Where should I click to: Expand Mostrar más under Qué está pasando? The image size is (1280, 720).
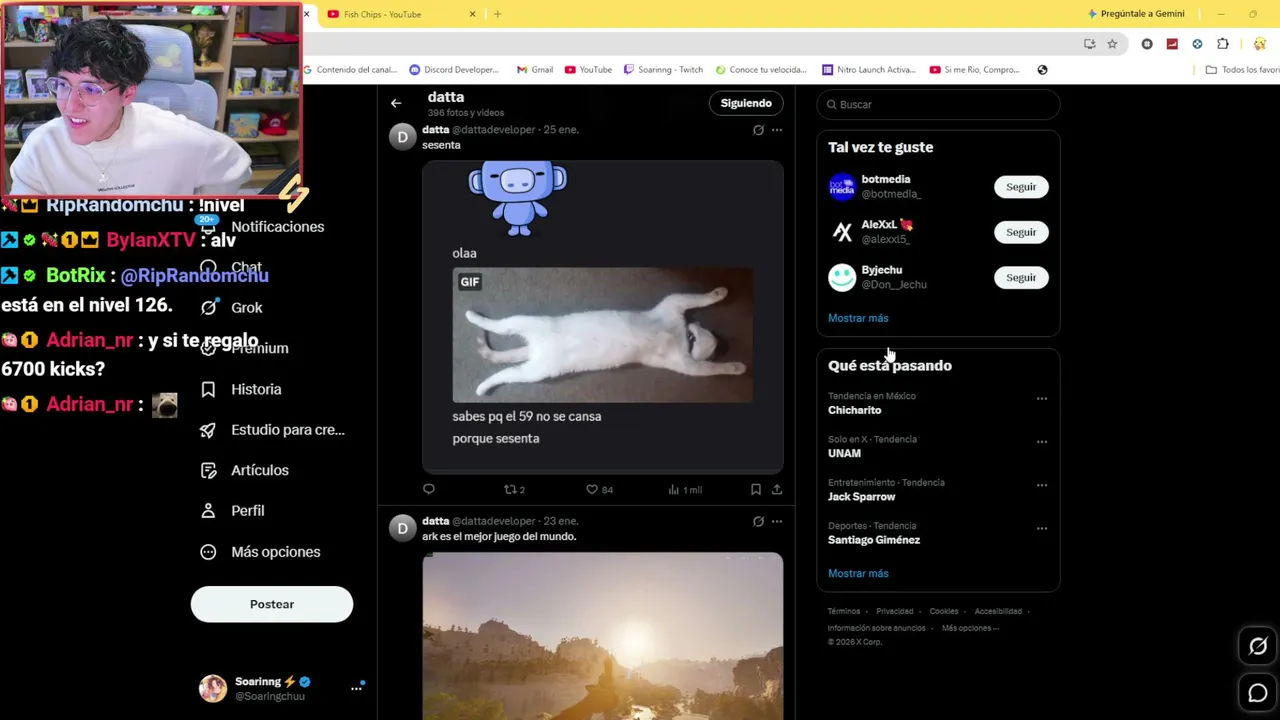858,574
